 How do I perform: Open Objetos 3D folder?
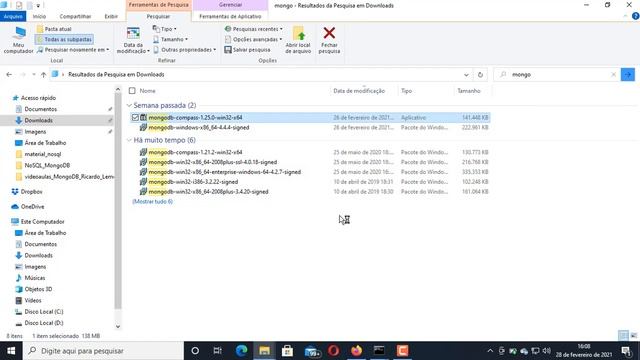point(38,289)
